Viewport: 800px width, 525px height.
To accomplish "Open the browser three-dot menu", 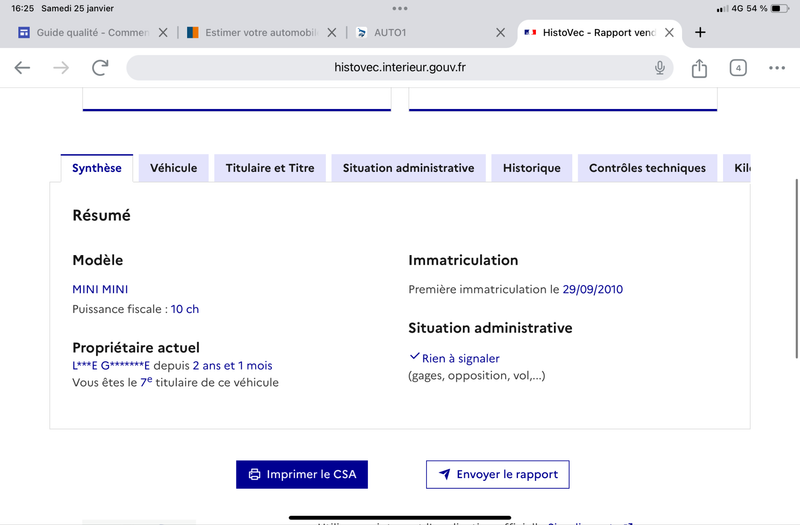I will coord(777,68).
